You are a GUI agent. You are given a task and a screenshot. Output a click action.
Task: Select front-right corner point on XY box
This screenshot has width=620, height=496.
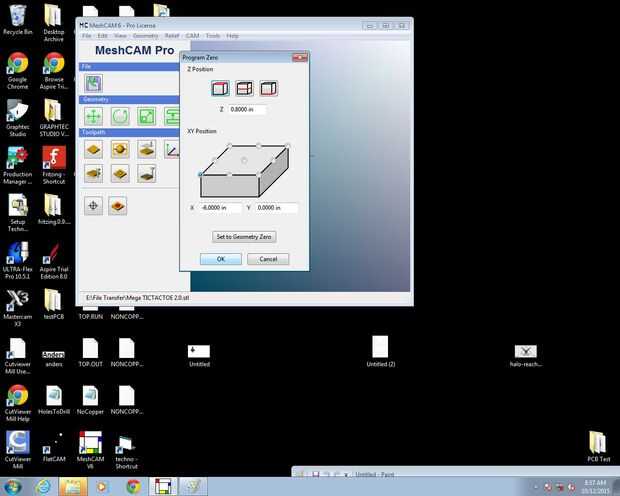click(259, 174)
